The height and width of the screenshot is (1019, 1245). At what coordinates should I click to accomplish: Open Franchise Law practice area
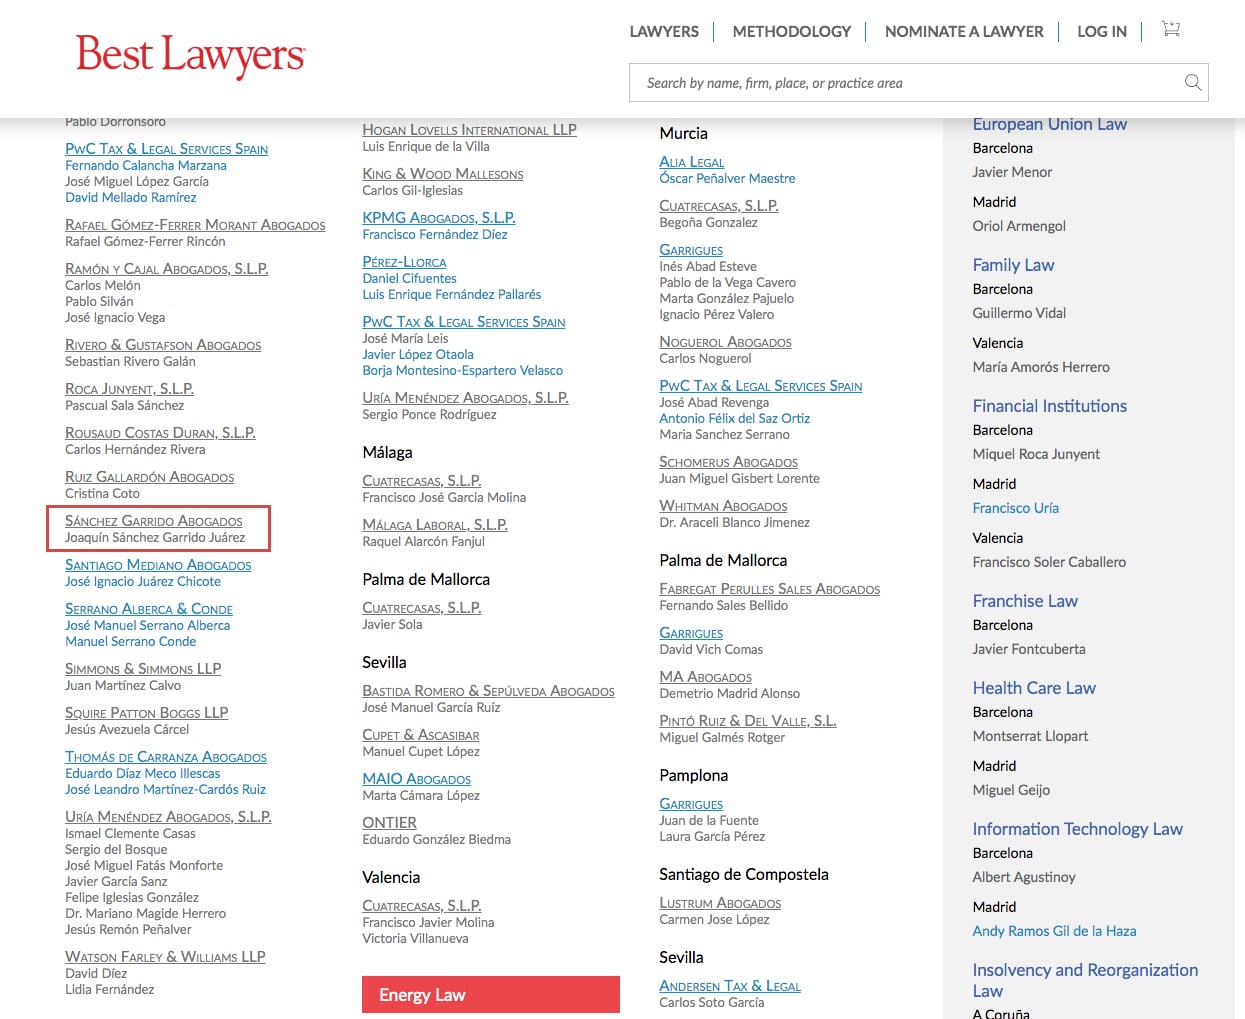(1025, 601)
